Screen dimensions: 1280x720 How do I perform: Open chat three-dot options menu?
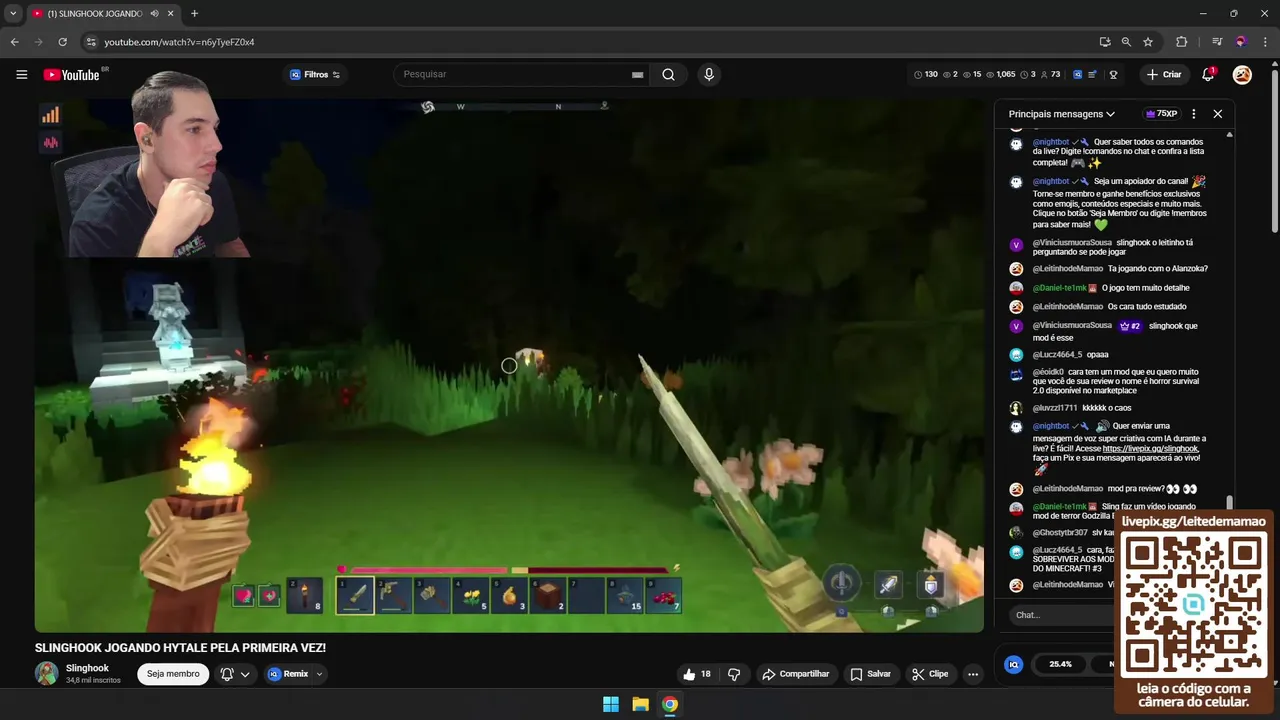click(x=1193, y=114)
